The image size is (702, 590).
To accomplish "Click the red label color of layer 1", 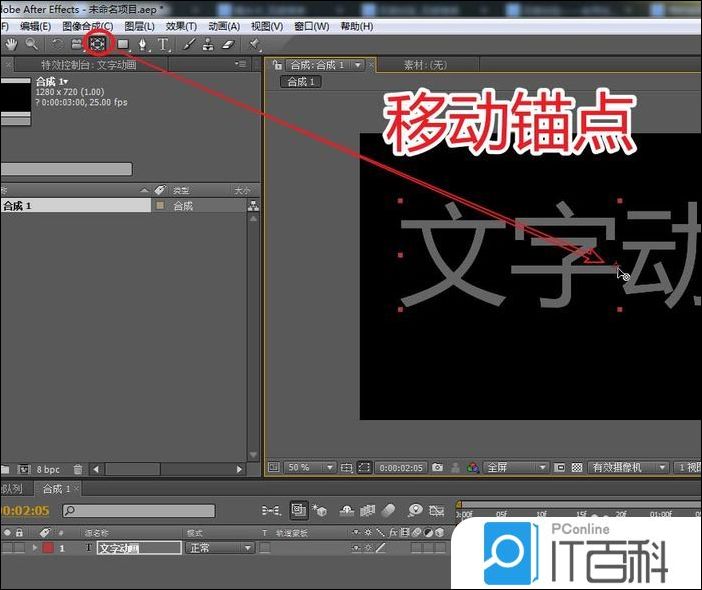I will (x=48, y=547).
